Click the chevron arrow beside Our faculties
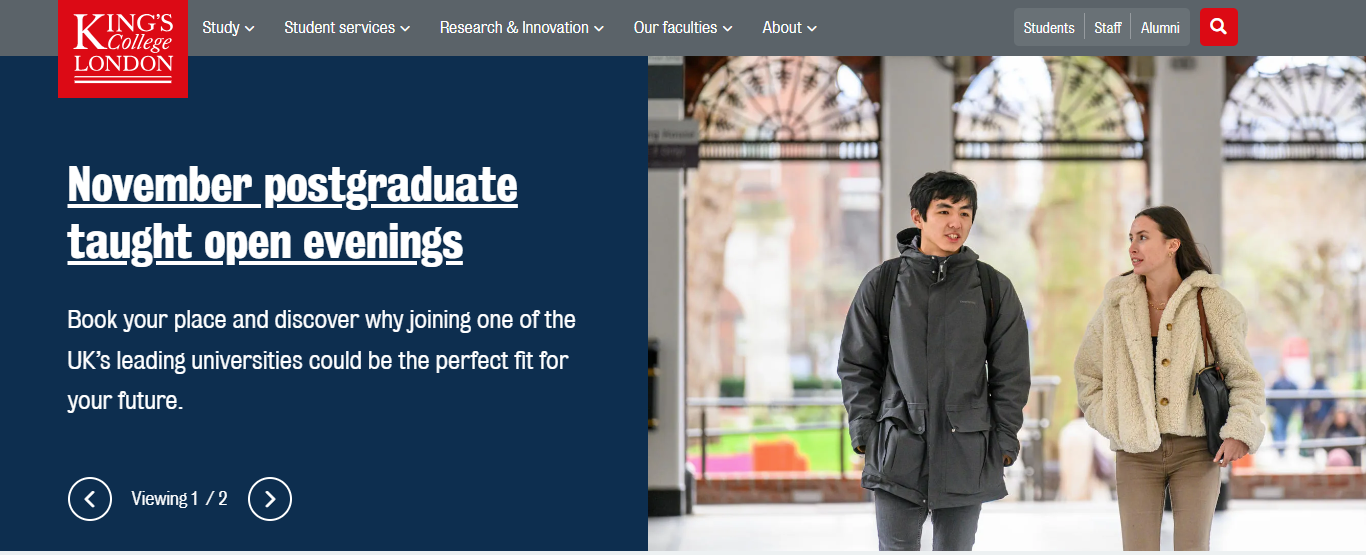1366x555 pixels. pos(728,29)
